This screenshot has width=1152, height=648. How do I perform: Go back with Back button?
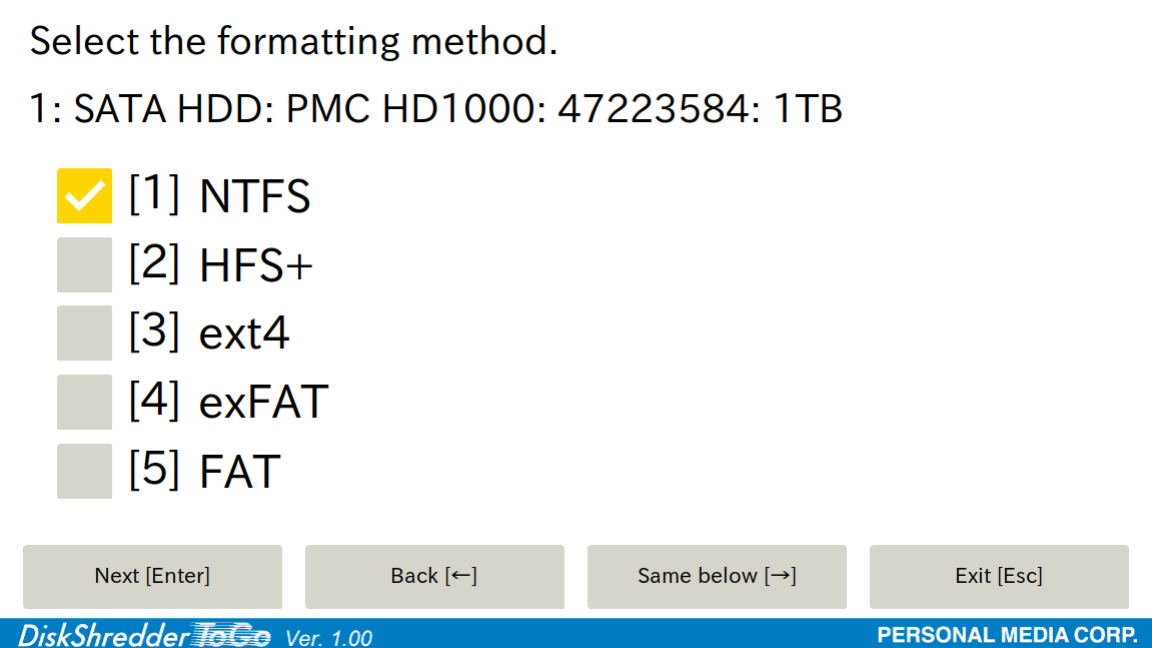point(434,577)
